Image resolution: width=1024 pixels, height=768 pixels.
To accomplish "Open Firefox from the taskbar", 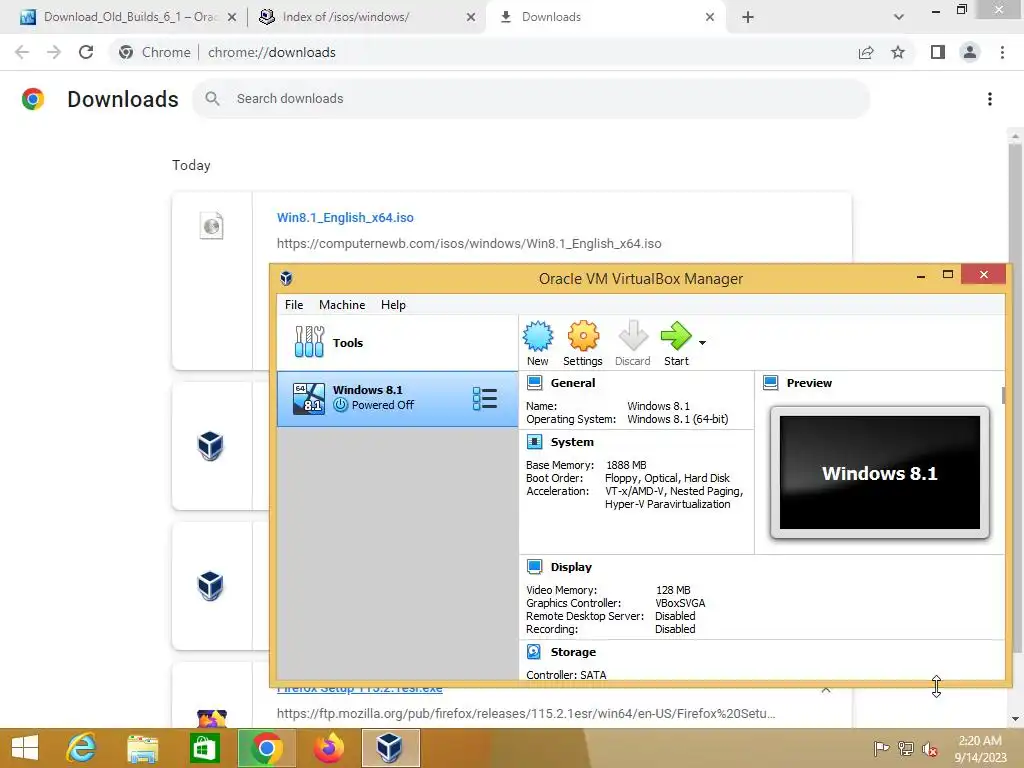I will (x=328, y=748).
